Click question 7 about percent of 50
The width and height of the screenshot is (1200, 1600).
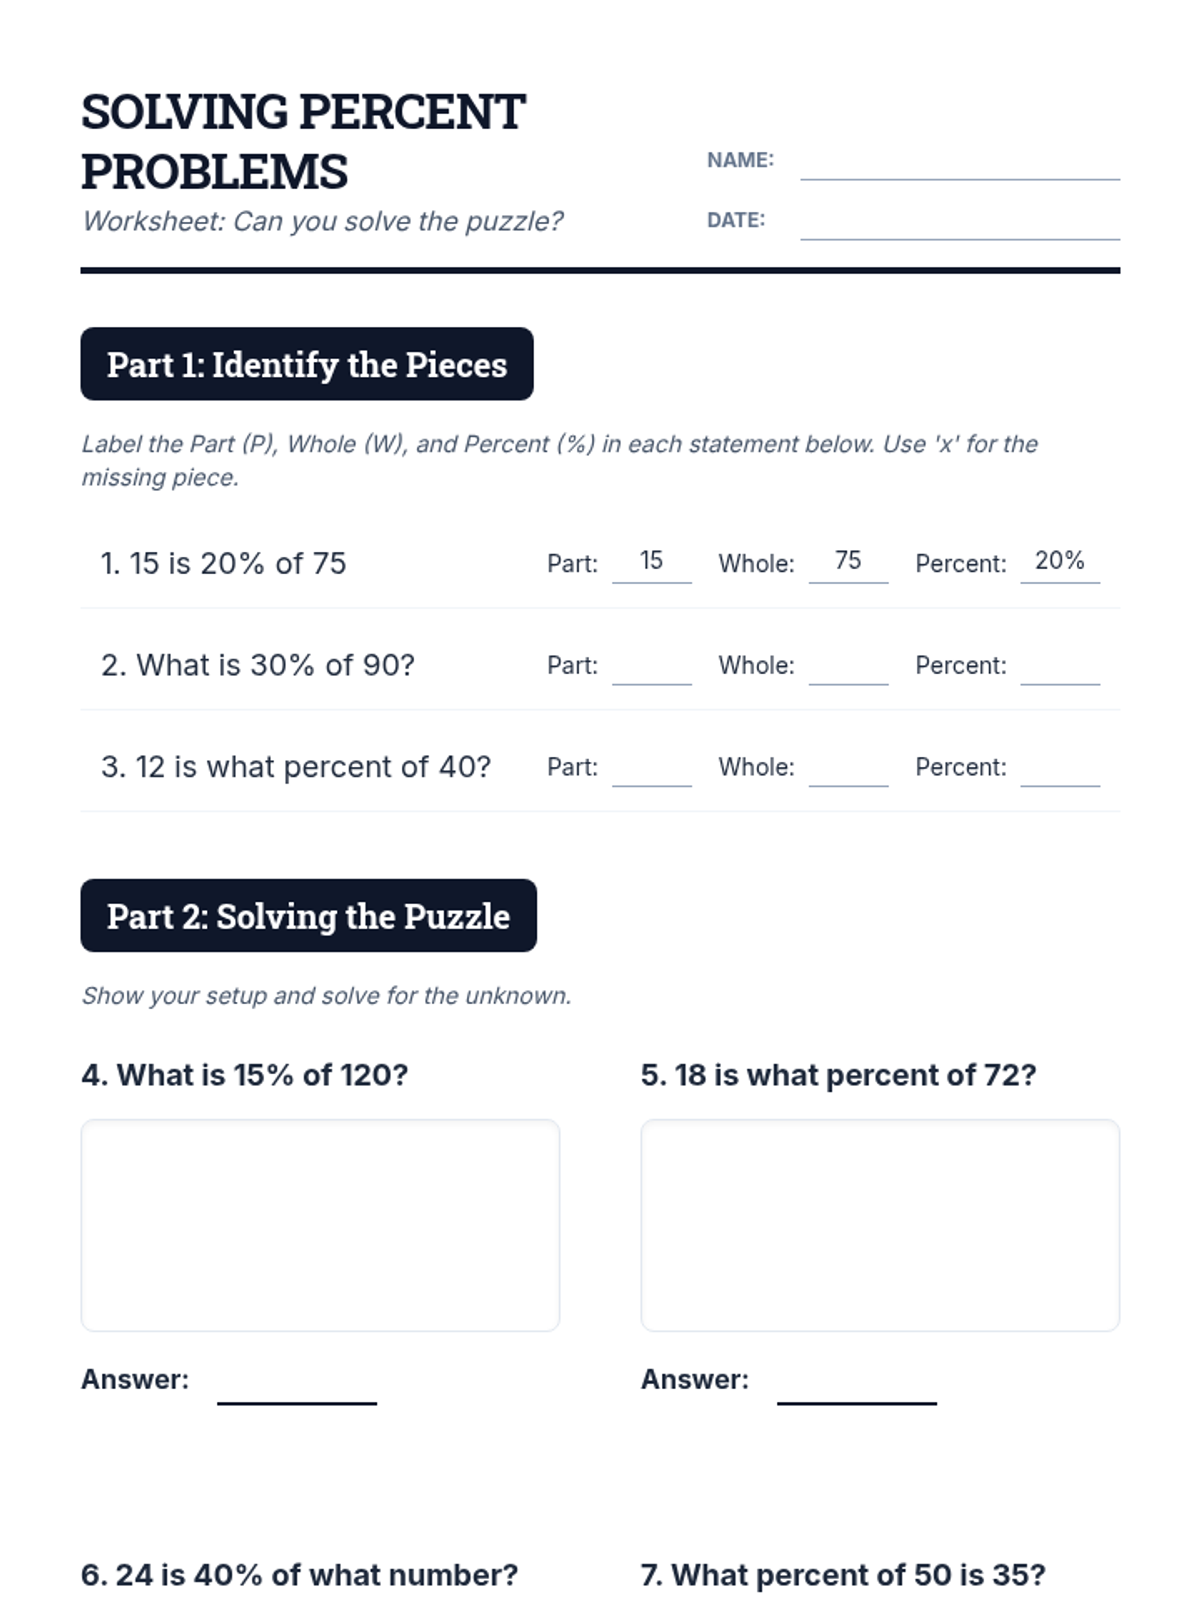[842, 1575]
